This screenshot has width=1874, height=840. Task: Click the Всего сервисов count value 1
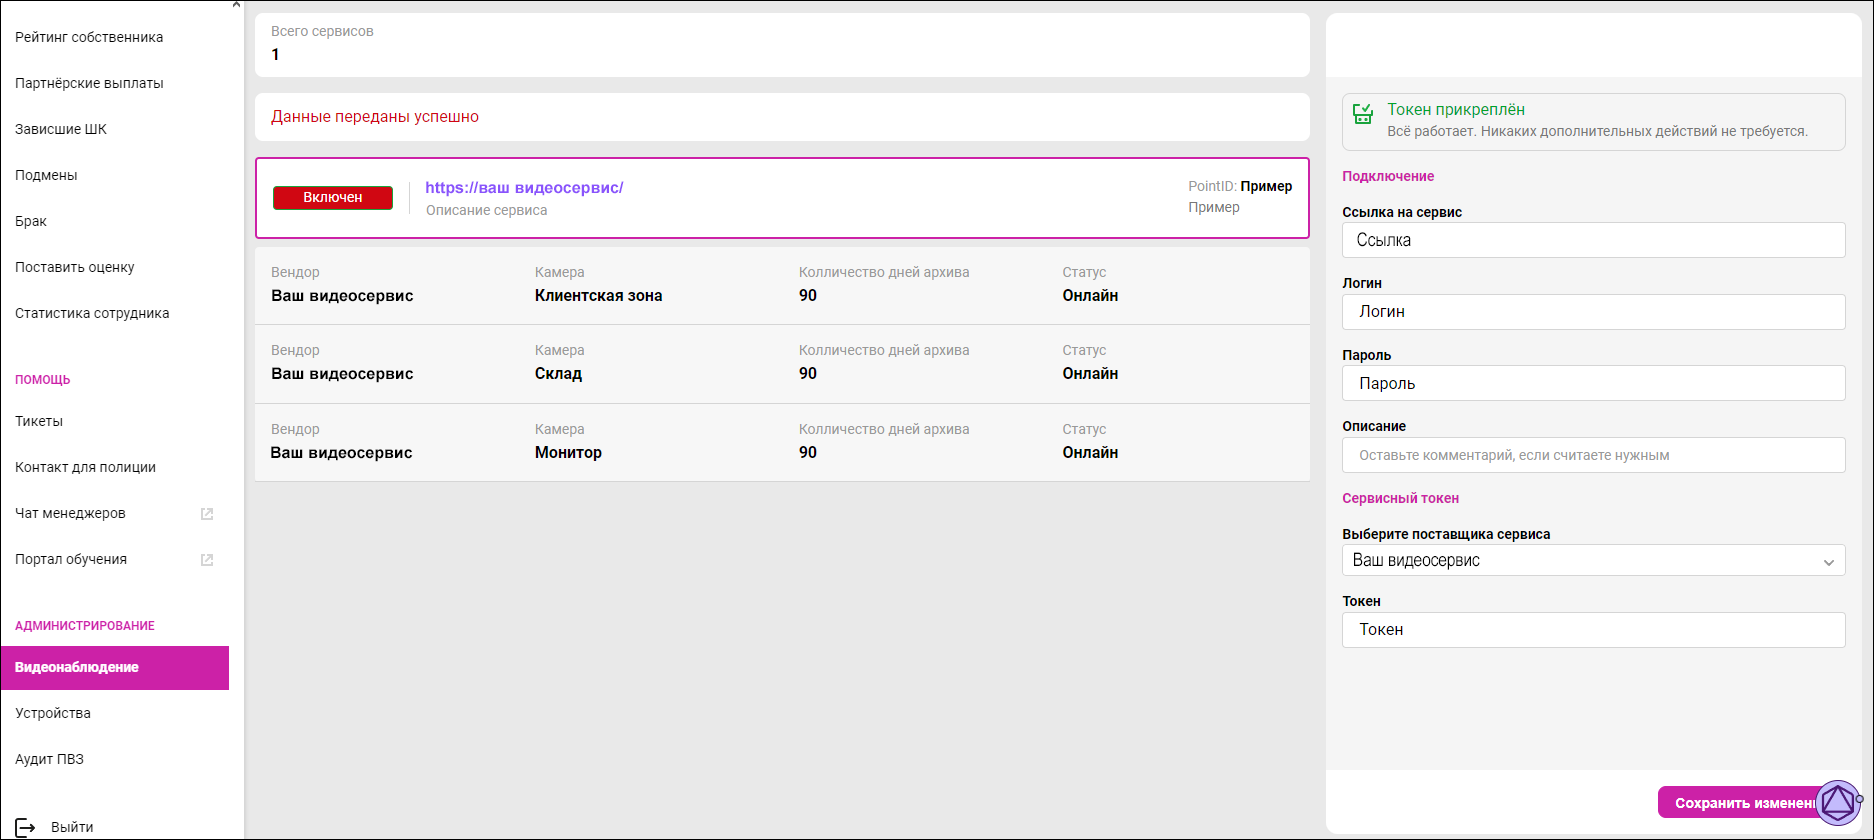(275, 54)
